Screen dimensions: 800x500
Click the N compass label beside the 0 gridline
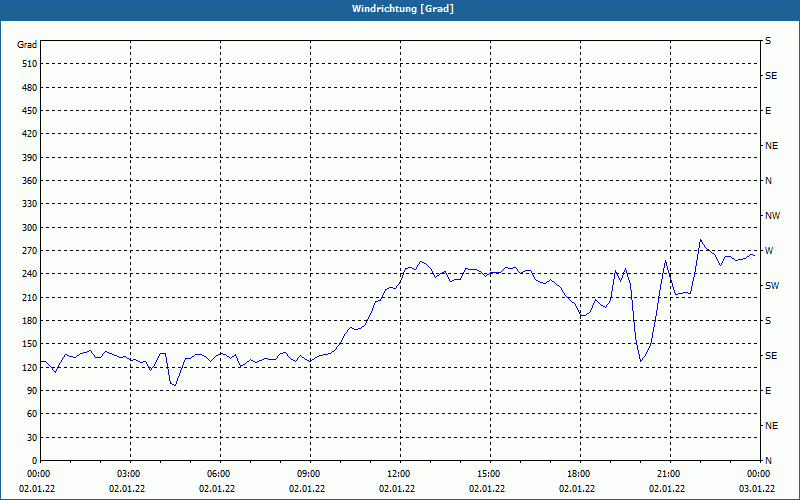click(768, 461)
